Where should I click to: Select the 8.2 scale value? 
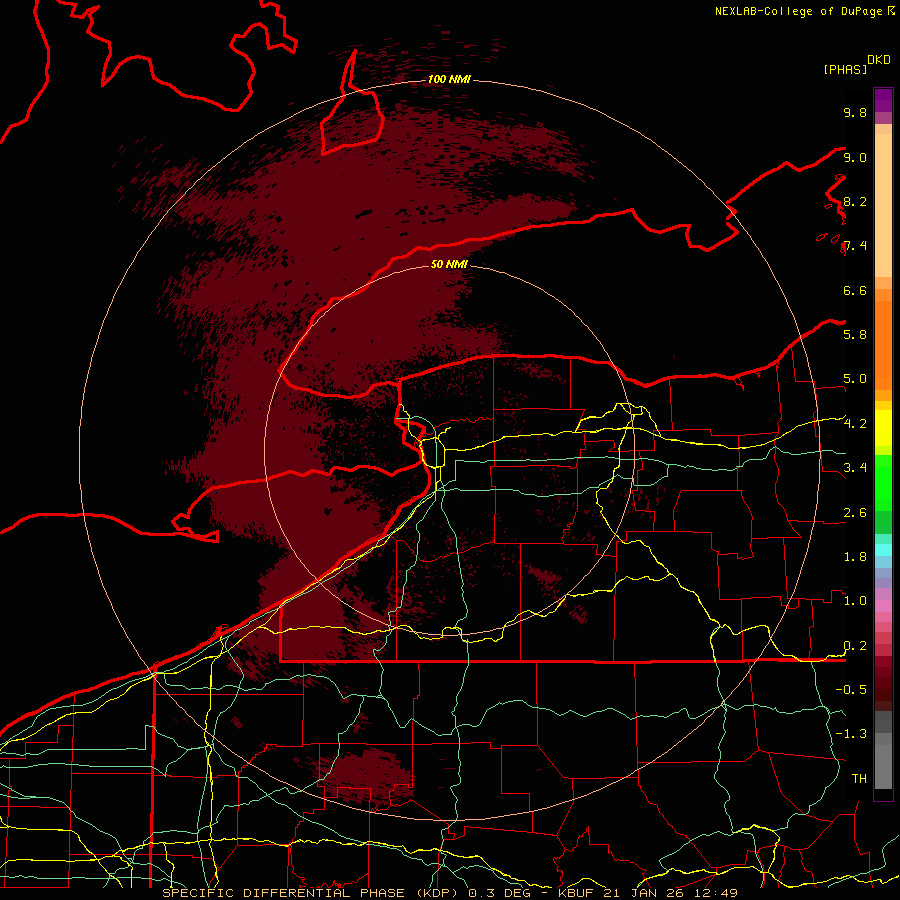pyautogui.click(x=855, y=201)
